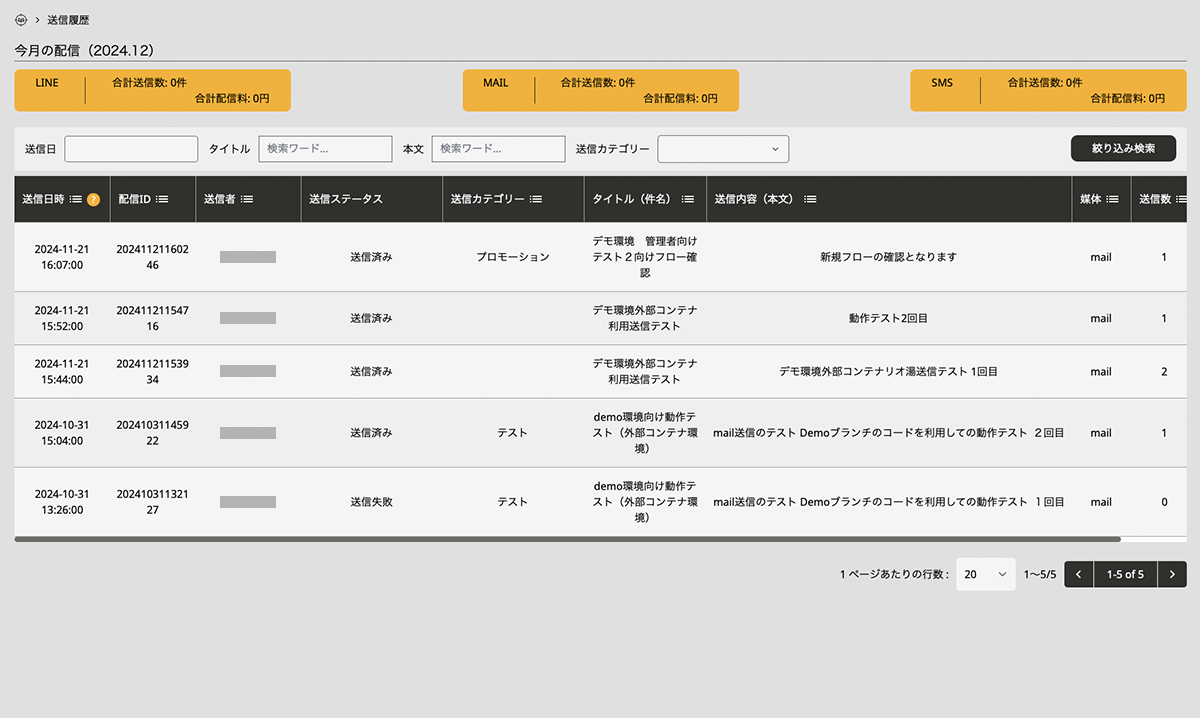Open the rows per page dropdown
Image resolution: width=1200 pixels, height=718 pixels.
tap(985, 575)
